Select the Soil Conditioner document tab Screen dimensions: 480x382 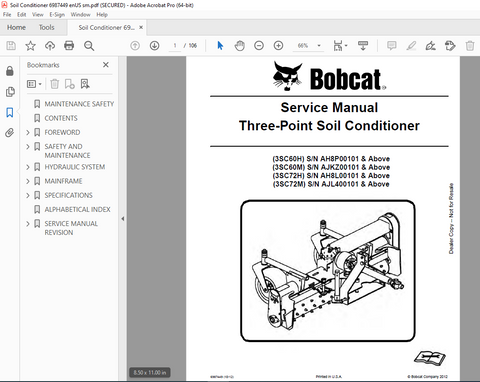[x=106, y=27]
